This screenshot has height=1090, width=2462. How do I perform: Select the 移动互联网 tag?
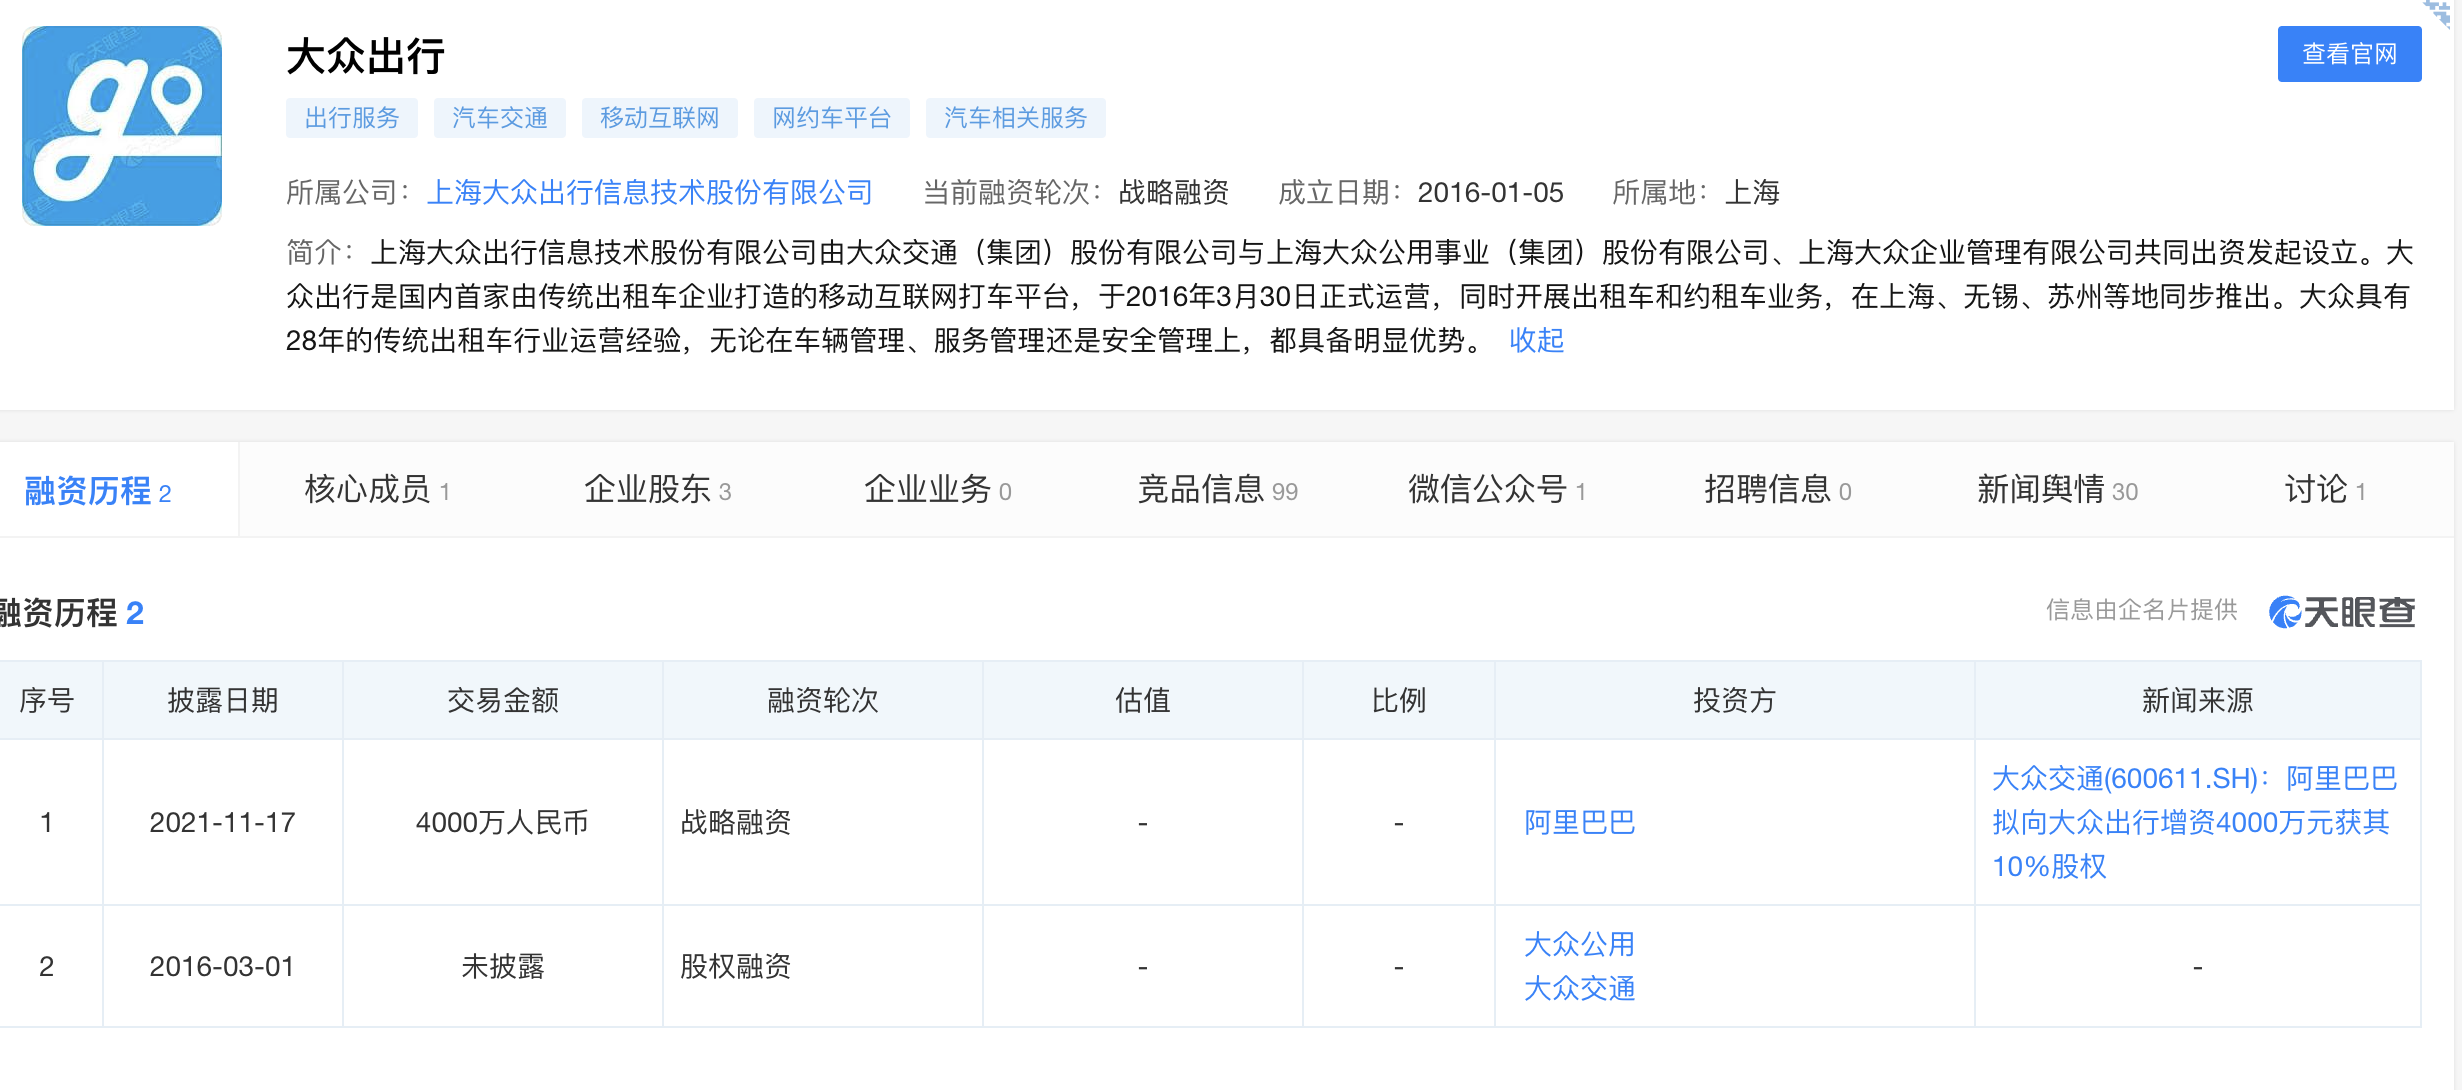660,118
